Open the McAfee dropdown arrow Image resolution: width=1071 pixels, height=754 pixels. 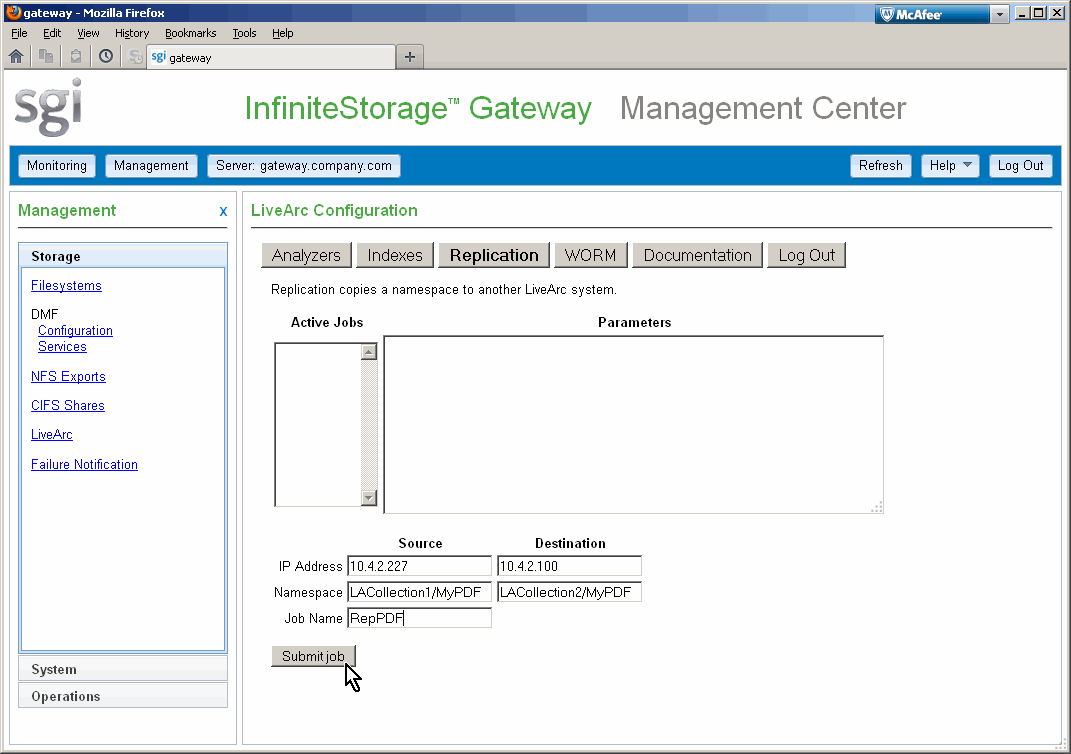click(x=1000, y=14)
